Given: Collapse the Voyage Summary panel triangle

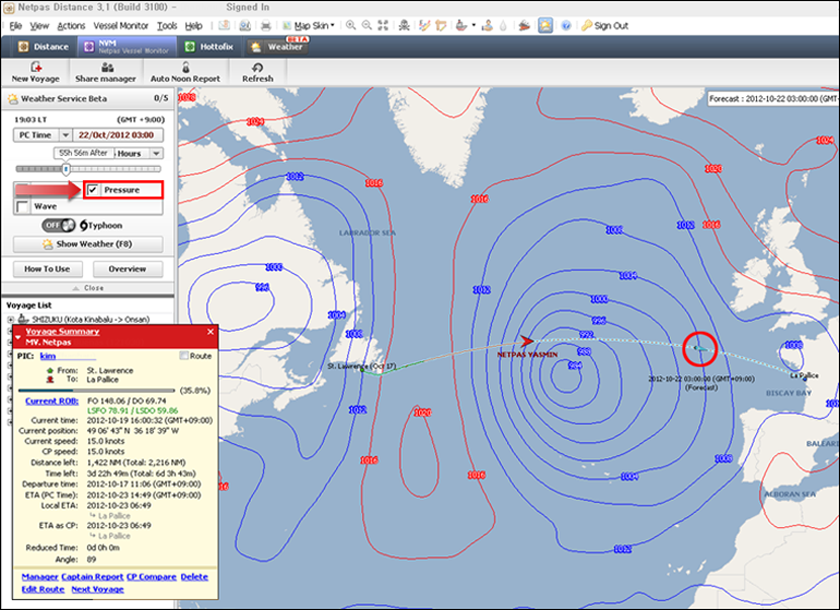Looking at the screenshot, I should [18, 337].
